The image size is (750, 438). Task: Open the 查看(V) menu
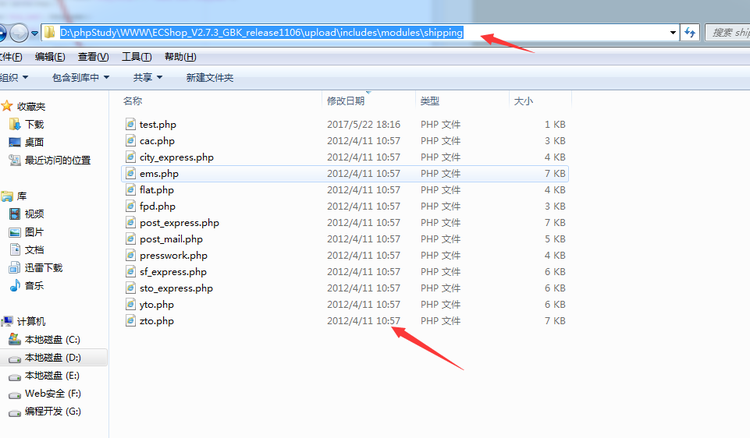[x=93, y=57]
